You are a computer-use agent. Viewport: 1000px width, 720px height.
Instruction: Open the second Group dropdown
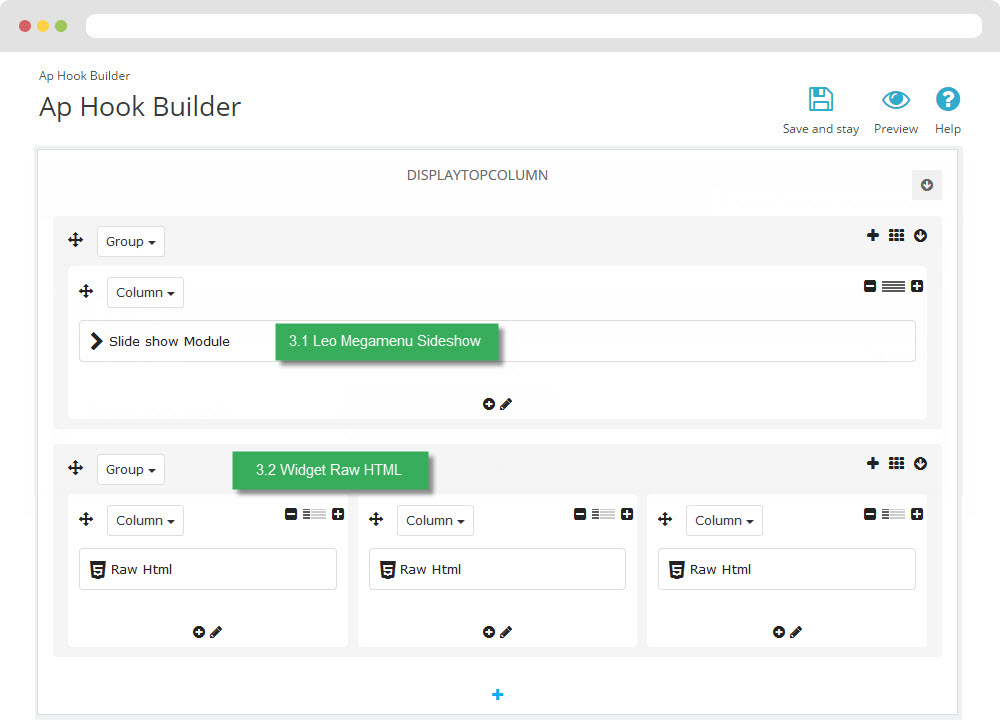(131, 469)
